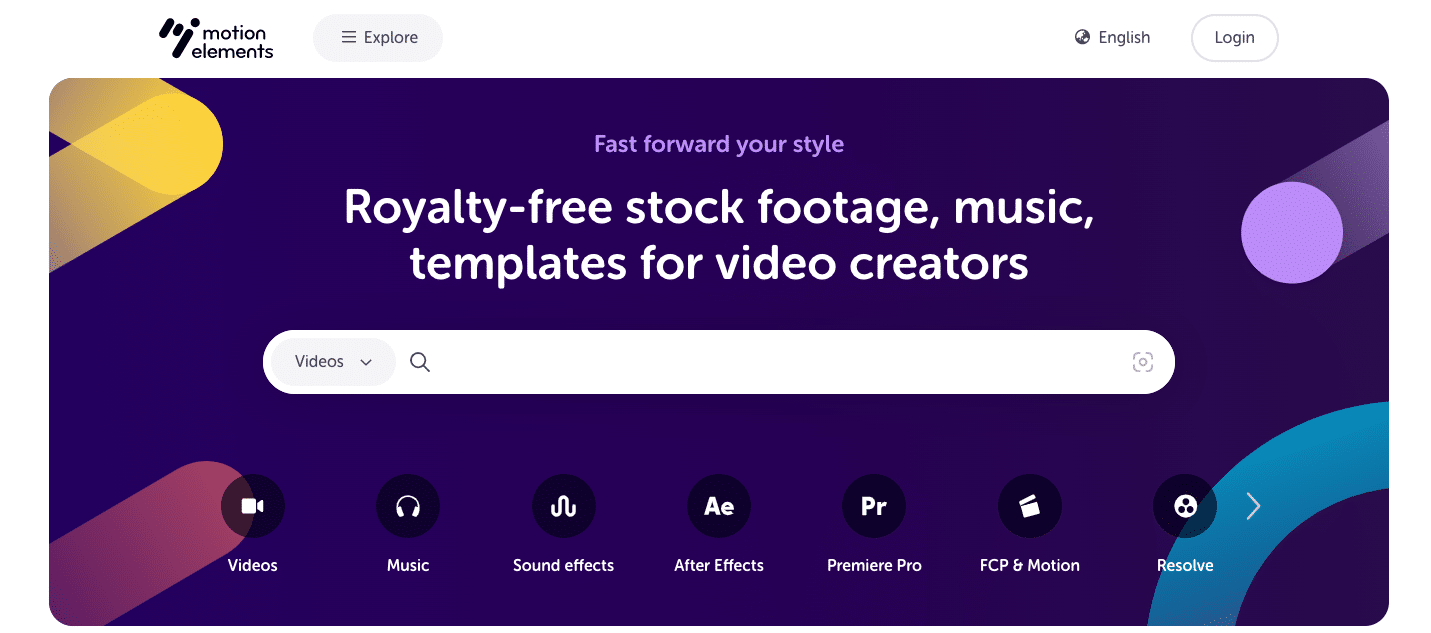Click the Sound effects waveform icon
The width and height of the screenshot is (1431, 633).
click(563, 506)
